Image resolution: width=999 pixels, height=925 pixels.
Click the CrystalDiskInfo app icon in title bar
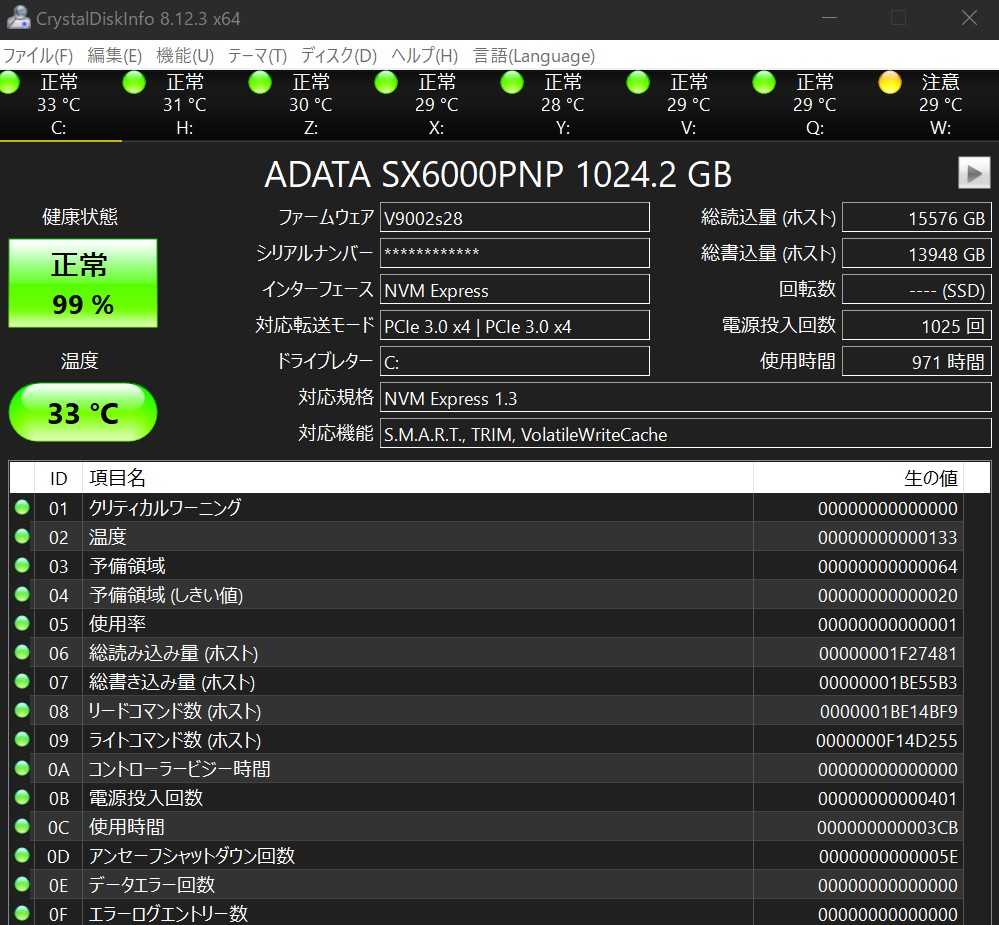pos(18,18)
